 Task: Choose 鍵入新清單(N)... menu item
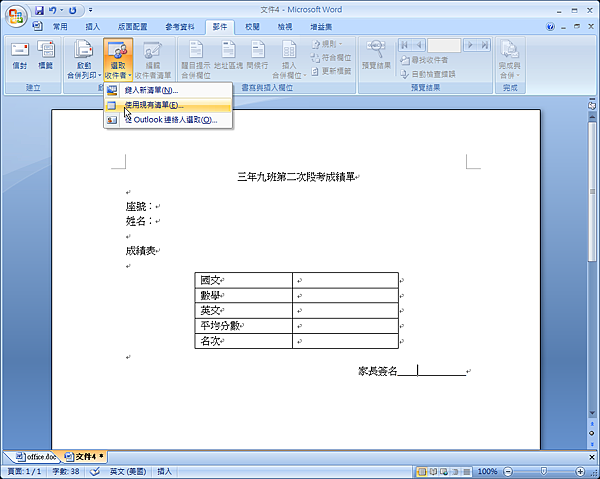(x=168, y=90)
